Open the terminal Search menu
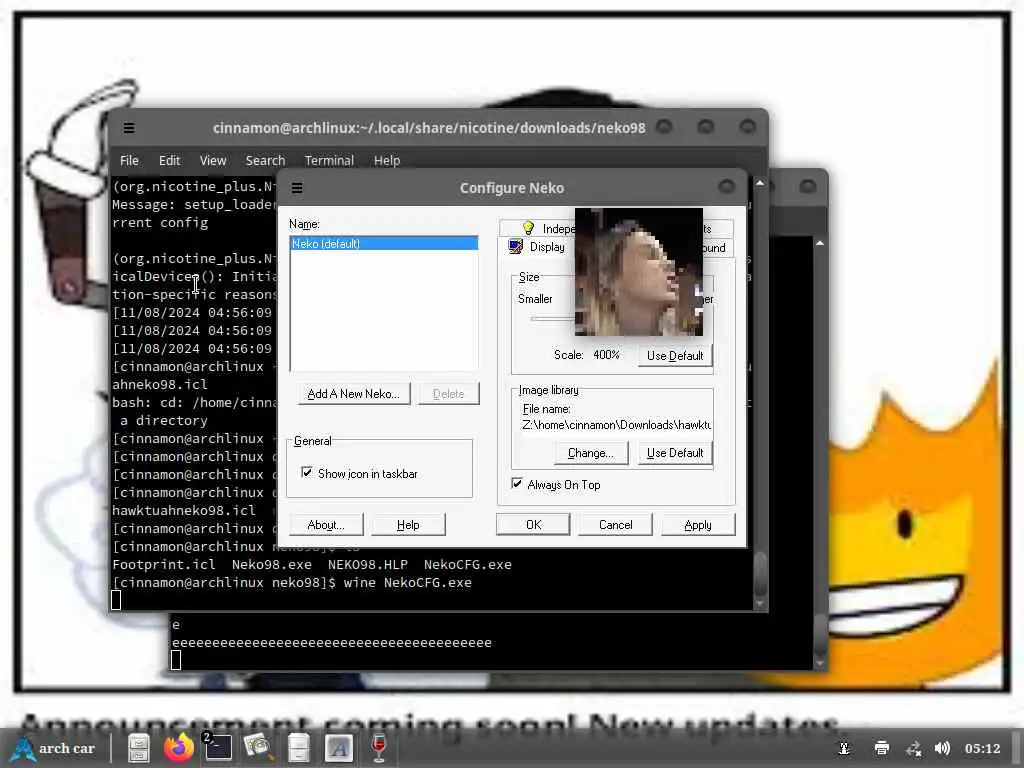 pyautogui.click(x=265, y=161)
